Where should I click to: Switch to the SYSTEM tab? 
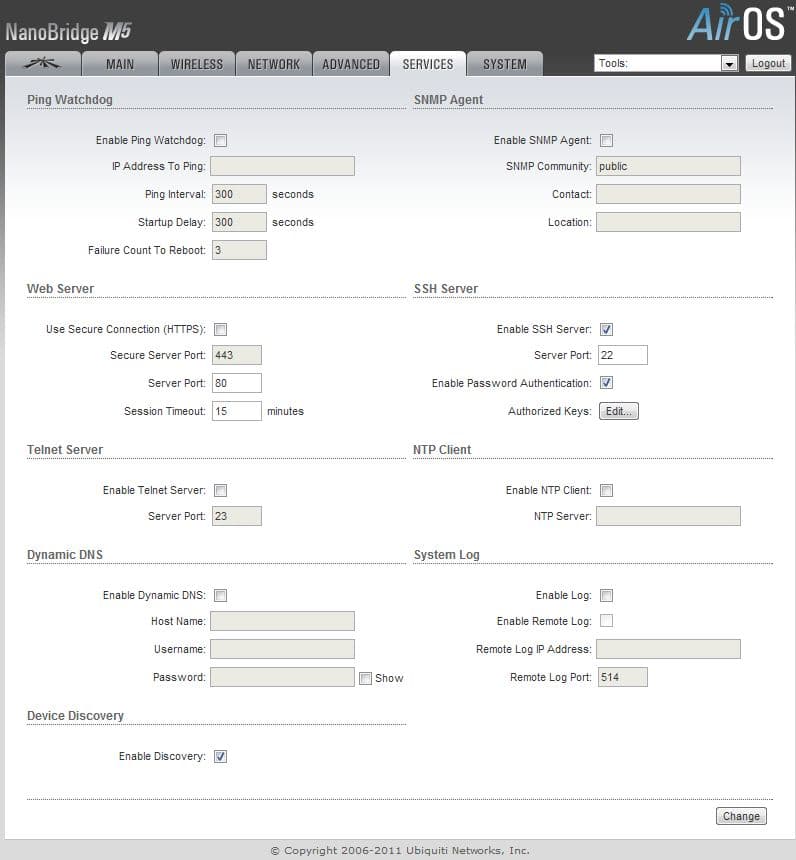(x=505, y=64)
